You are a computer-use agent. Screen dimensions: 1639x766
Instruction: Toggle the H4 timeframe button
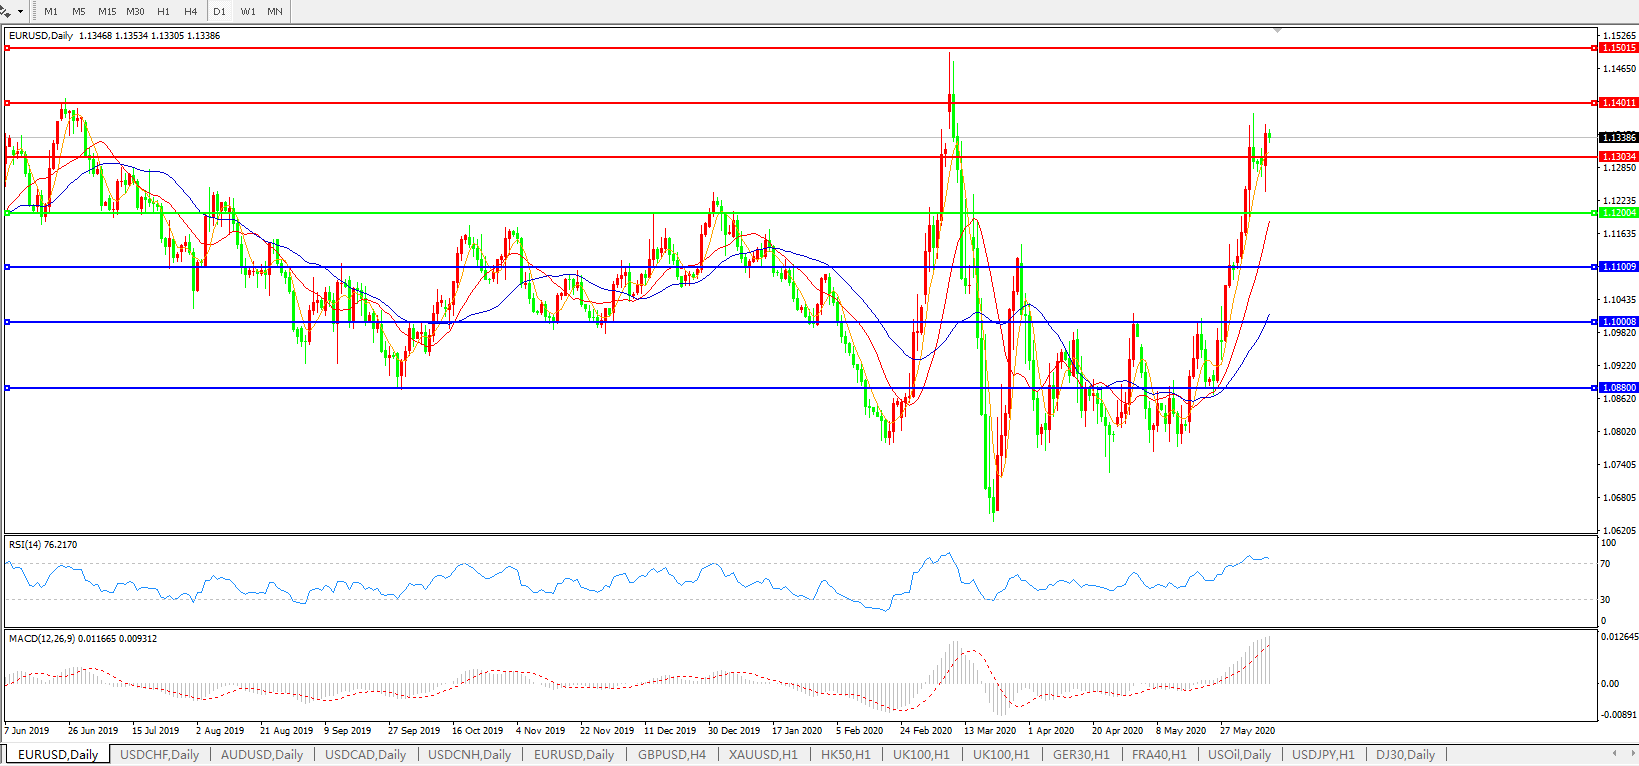tap(190, 12)
